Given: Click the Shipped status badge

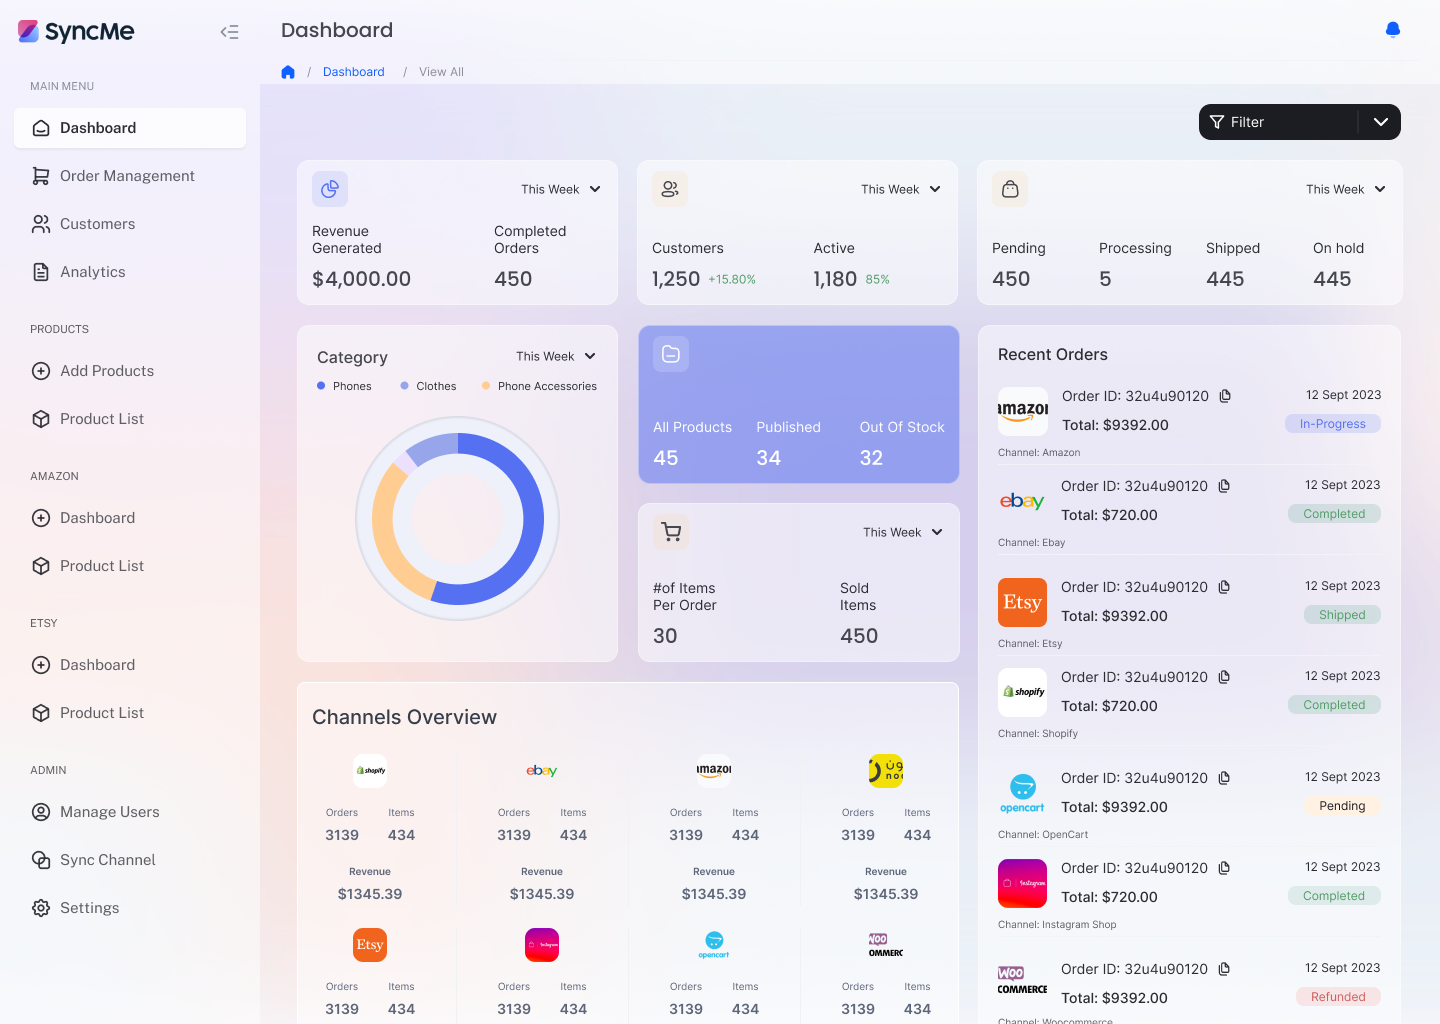Looking at the screenshot, I should [1342, 615].
